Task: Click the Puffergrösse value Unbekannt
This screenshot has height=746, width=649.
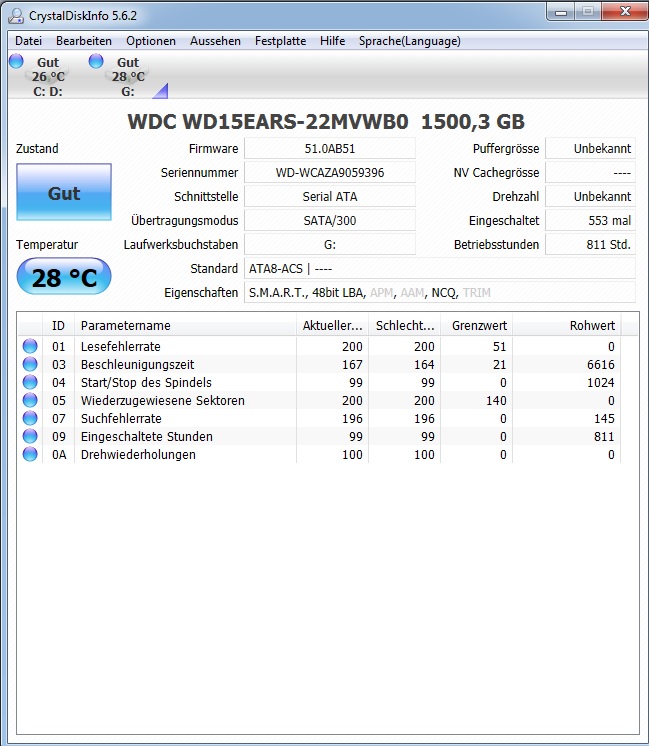Action: [590, 148]
